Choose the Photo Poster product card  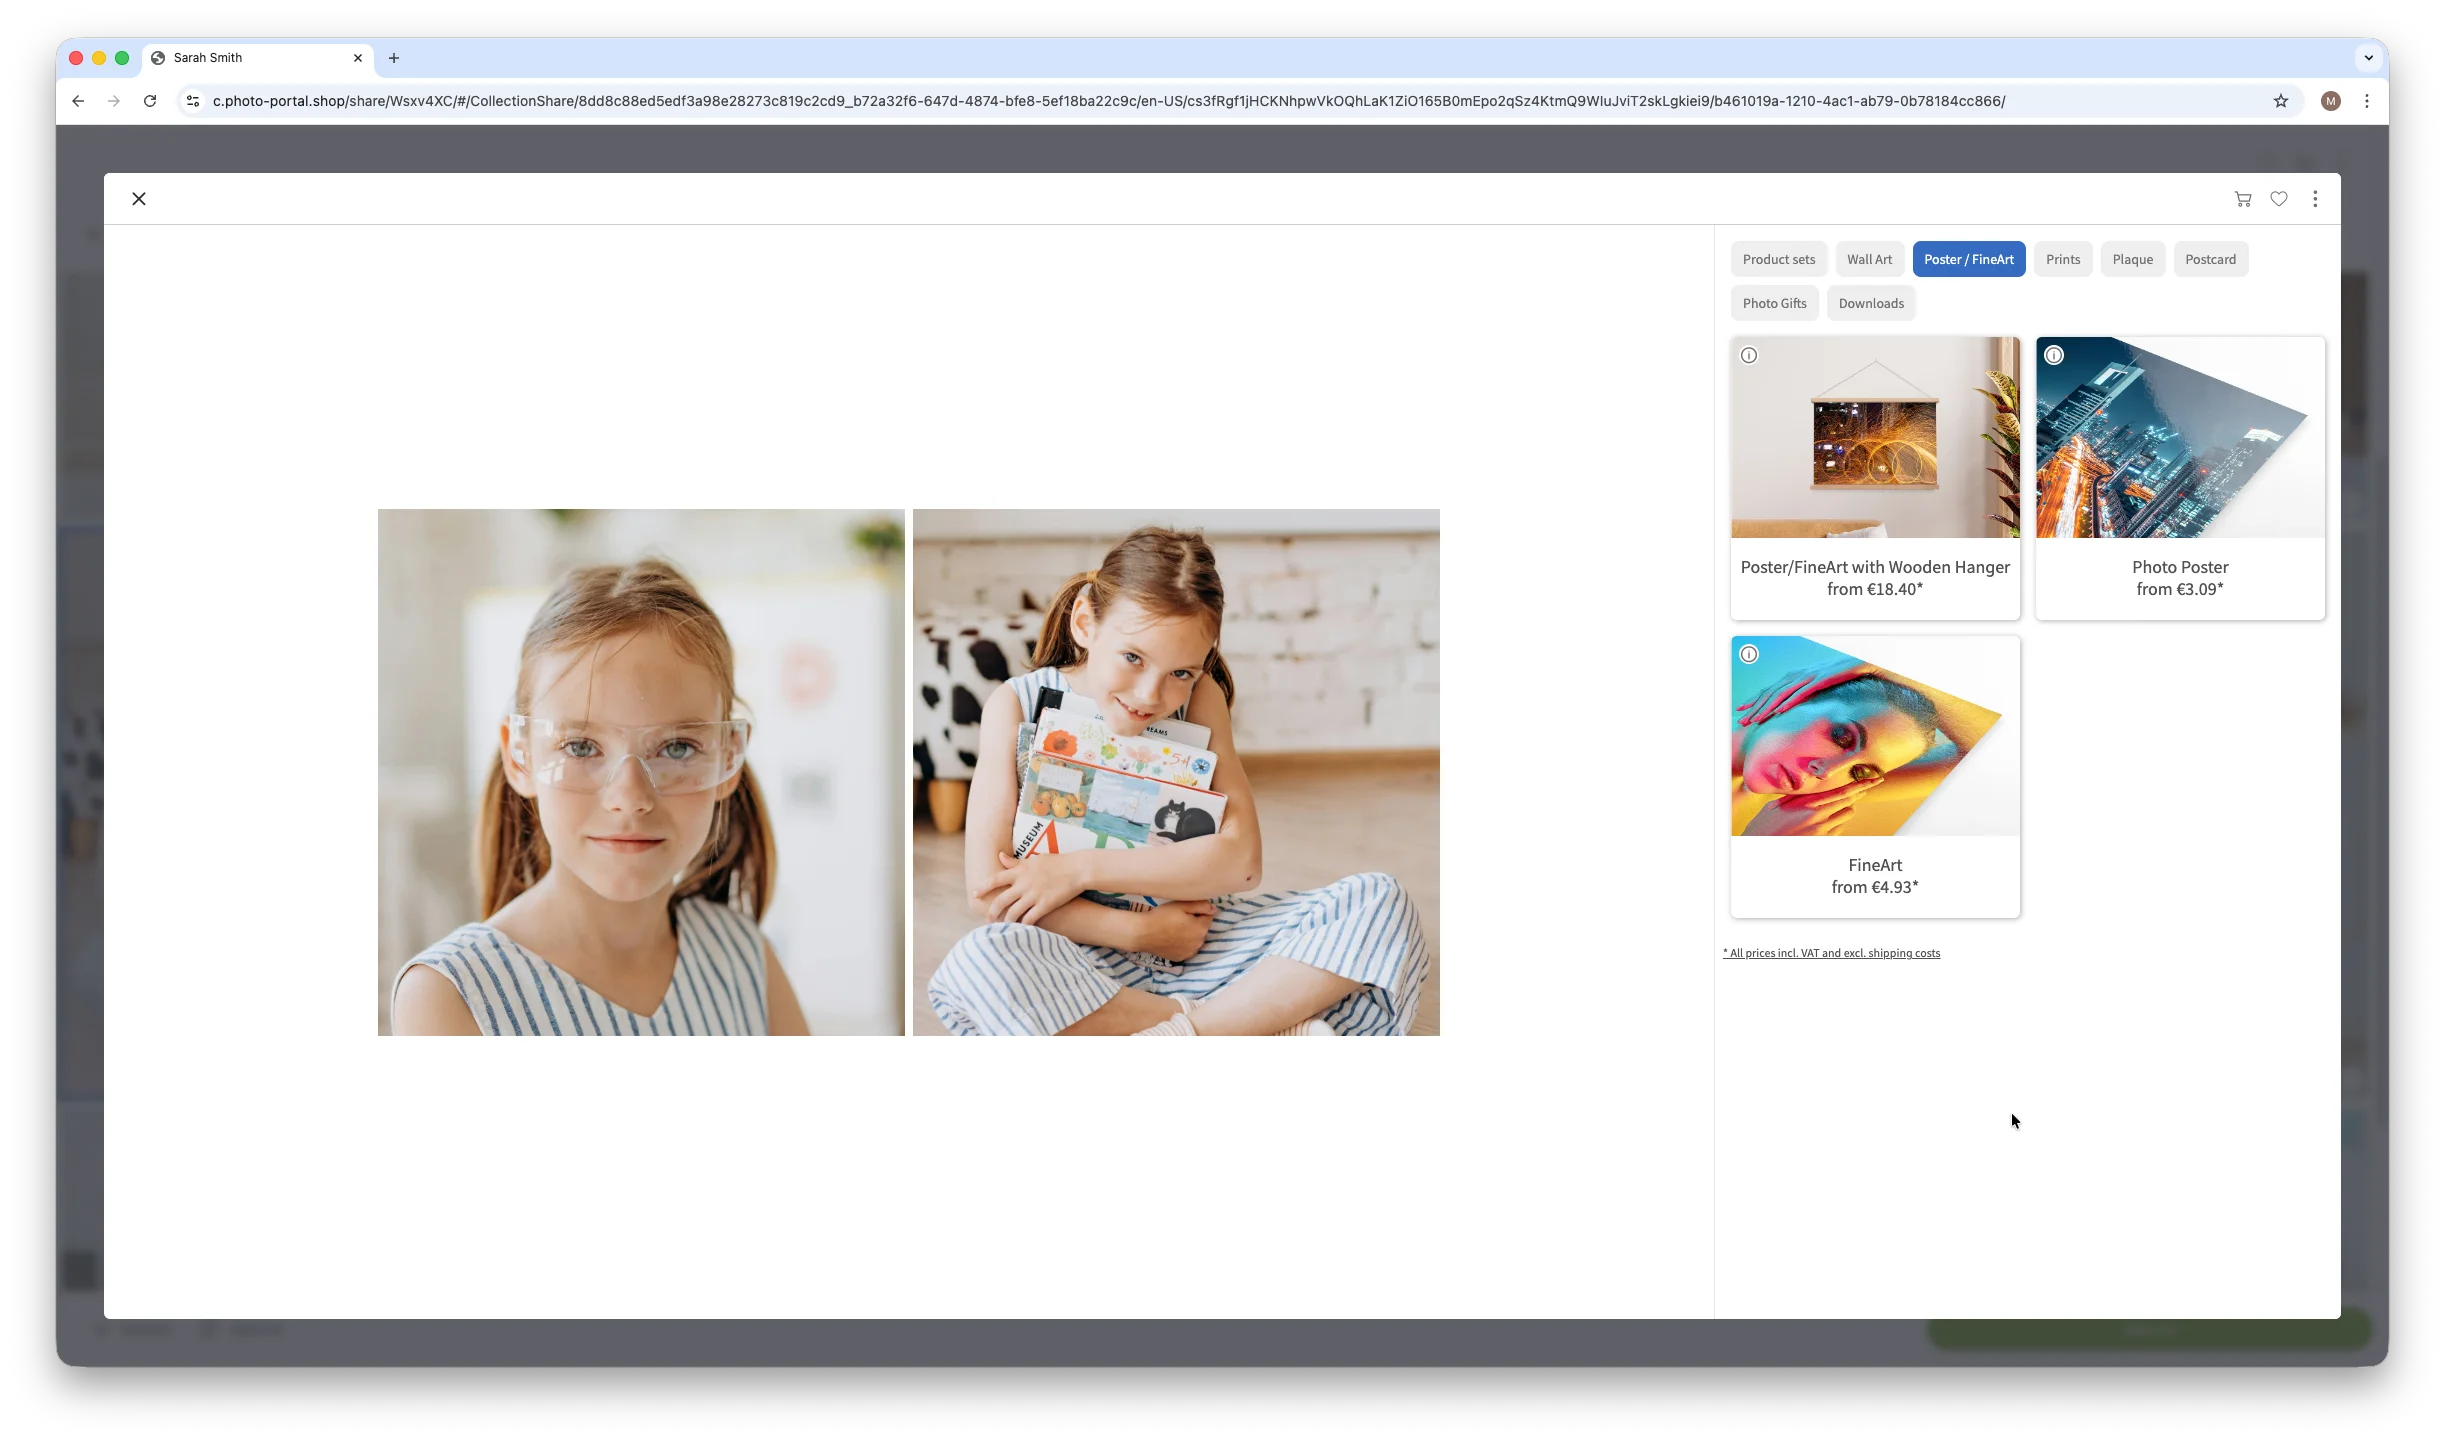2179,478
